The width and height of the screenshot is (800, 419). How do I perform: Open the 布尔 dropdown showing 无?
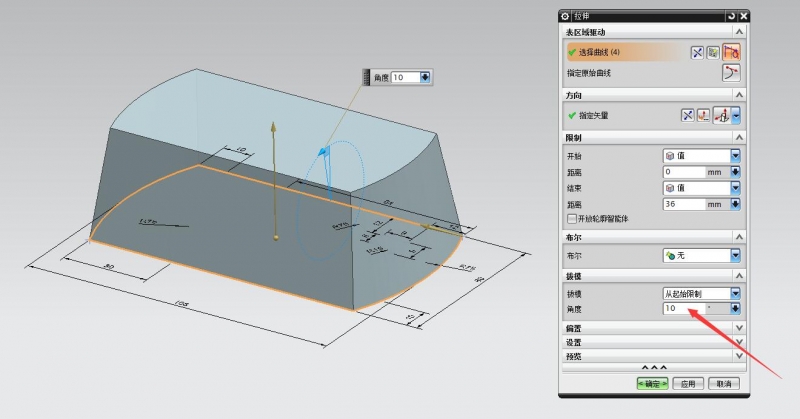735,255
